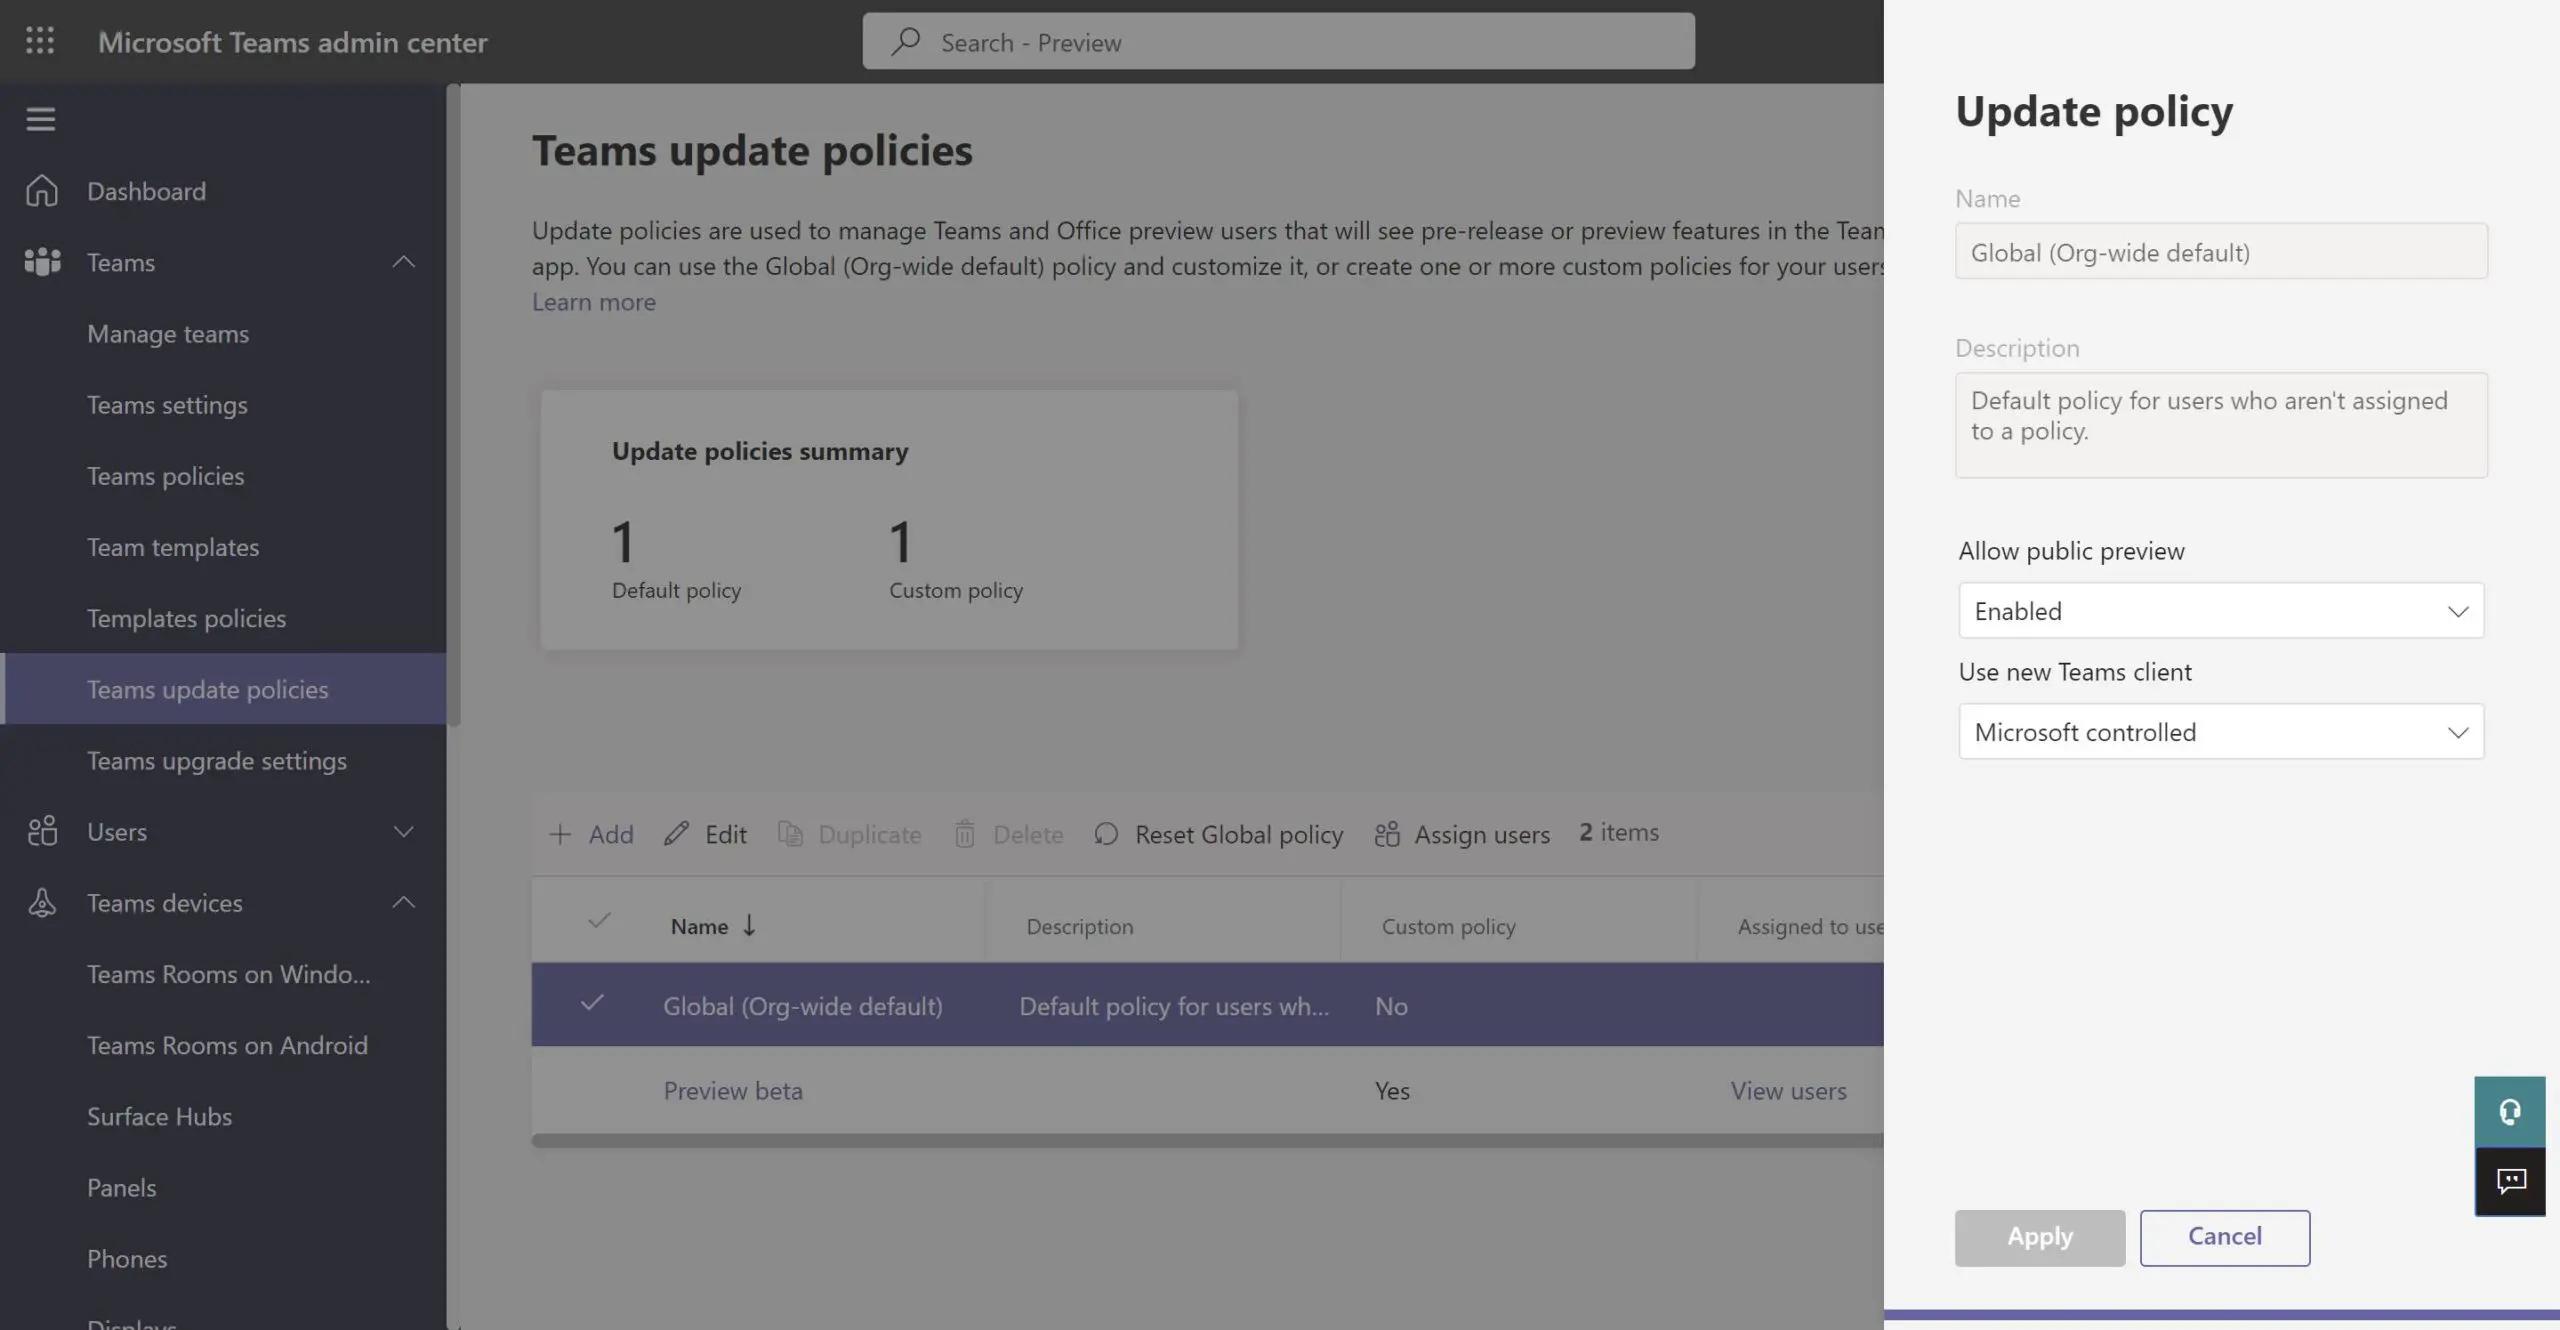
Task: Click the search magnifier icon
Action: point(906,41)
